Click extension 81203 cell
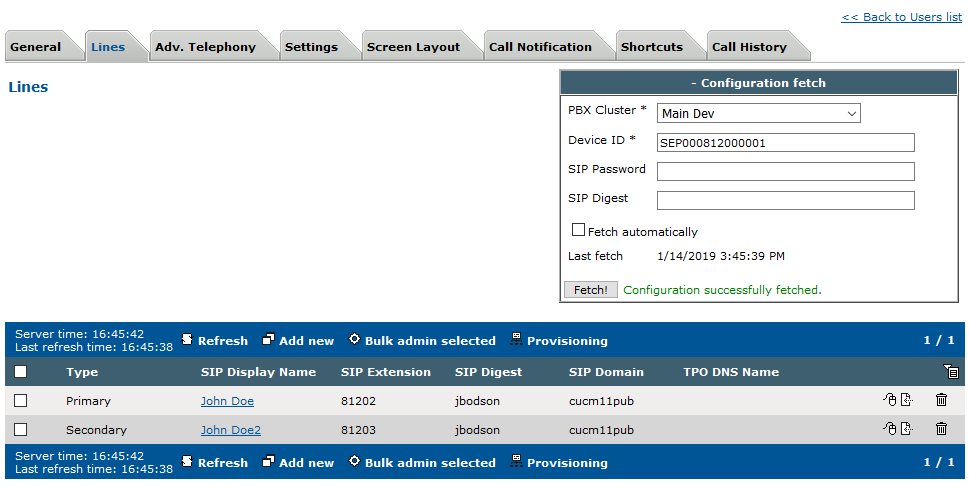This screenshot has height=488, width=969. pyautogui.click(x=358, y=430)
